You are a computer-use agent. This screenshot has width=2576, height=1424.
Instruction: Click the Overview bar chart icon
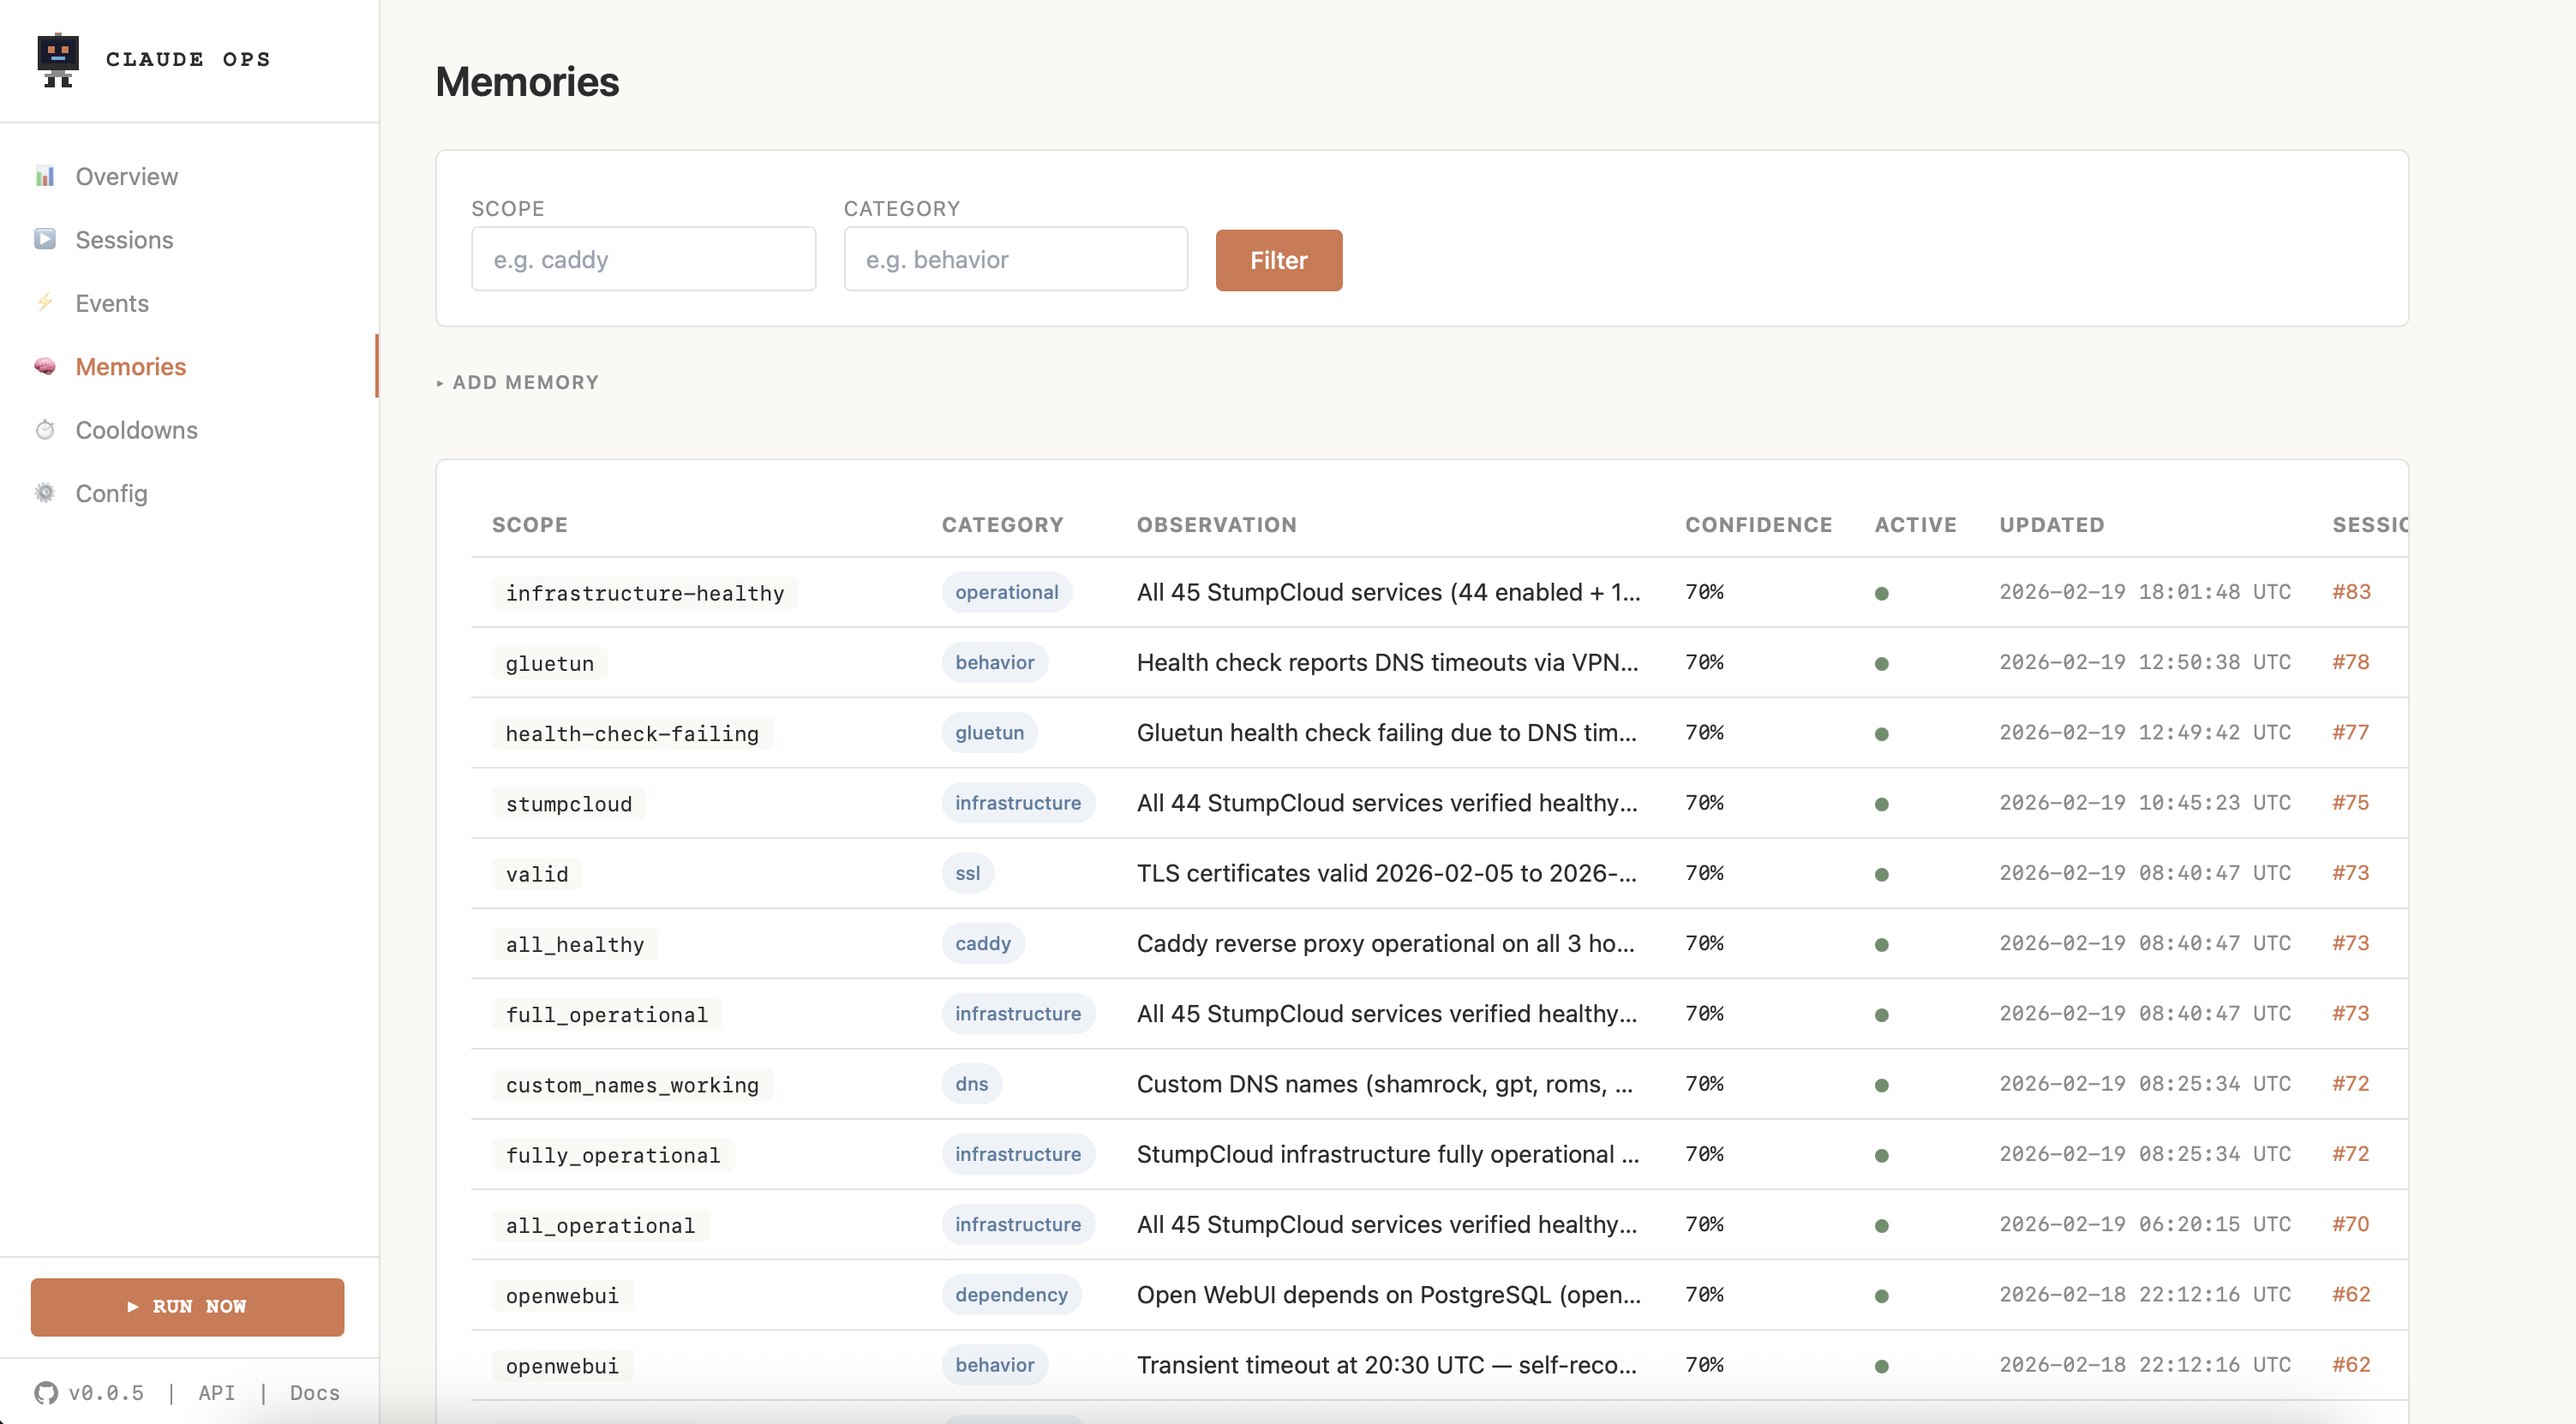[45, 176]
